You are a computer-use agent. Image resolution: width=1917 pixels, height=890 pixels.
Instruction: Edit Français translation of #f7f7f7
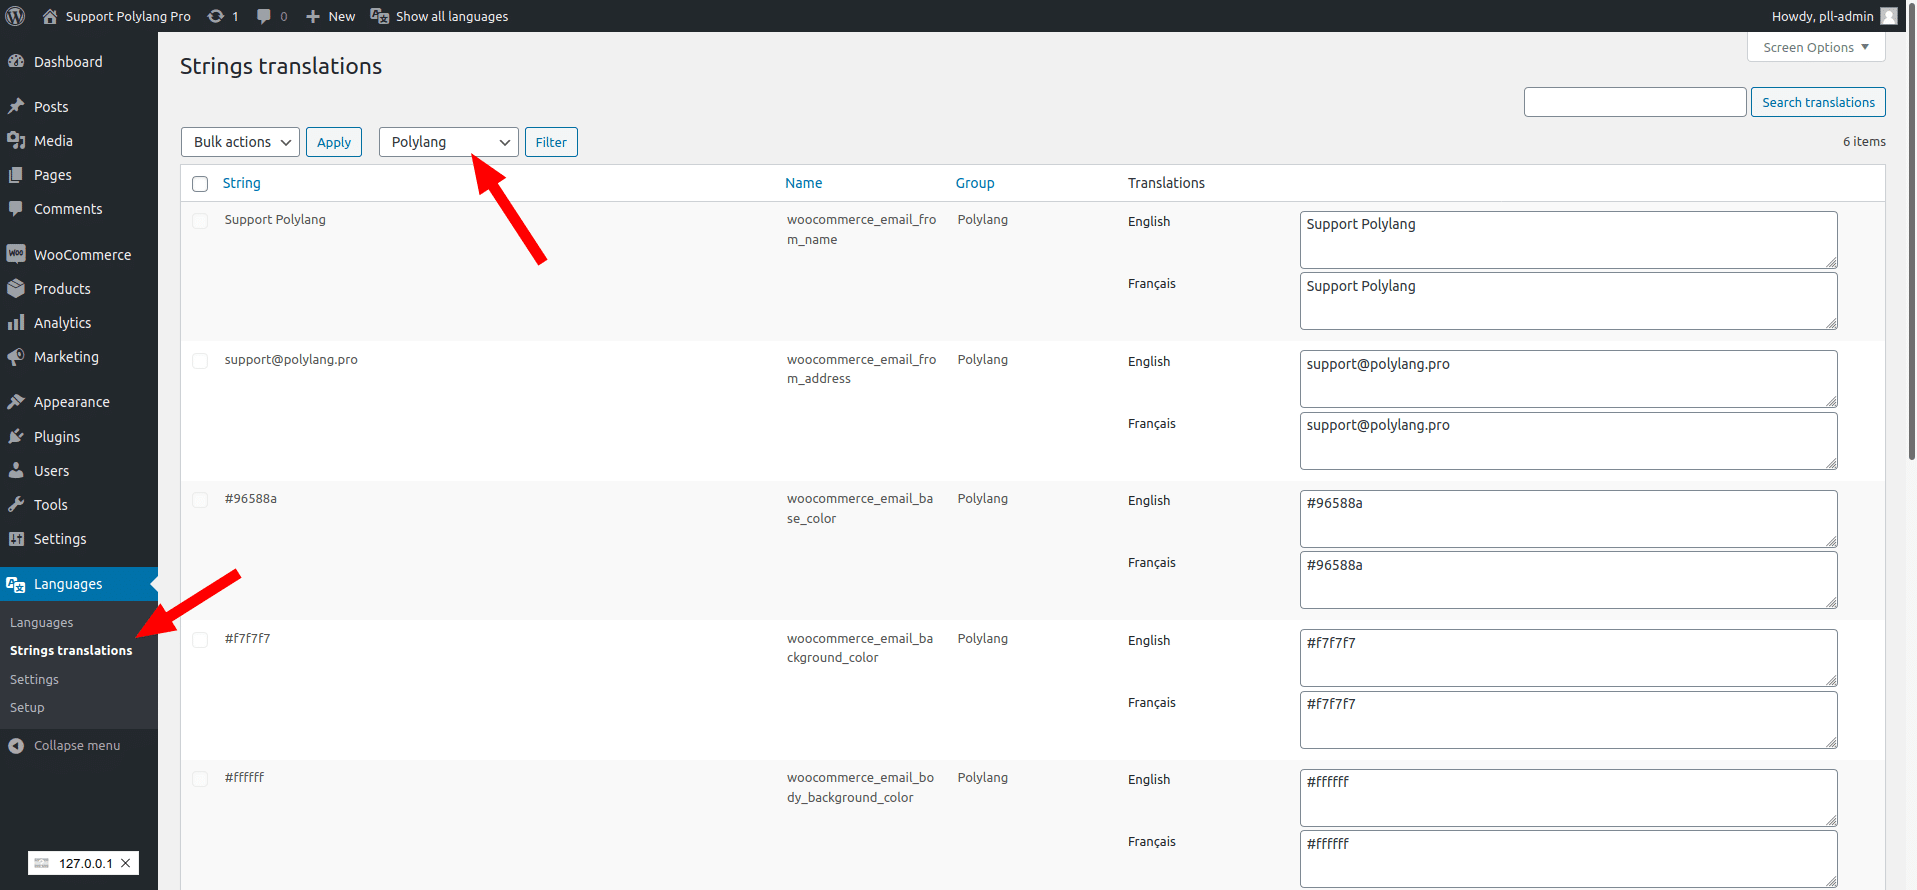(1568, 720)
